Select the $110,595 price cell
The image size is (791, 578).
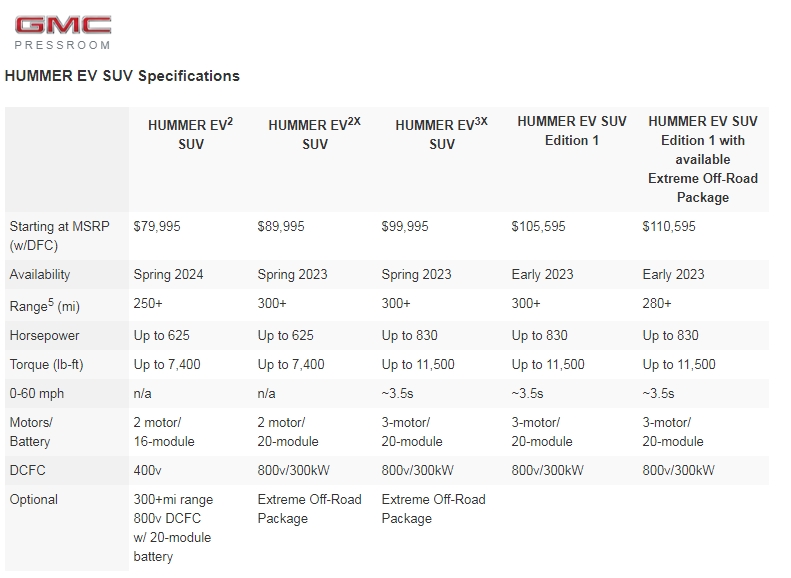coord(669,226)
